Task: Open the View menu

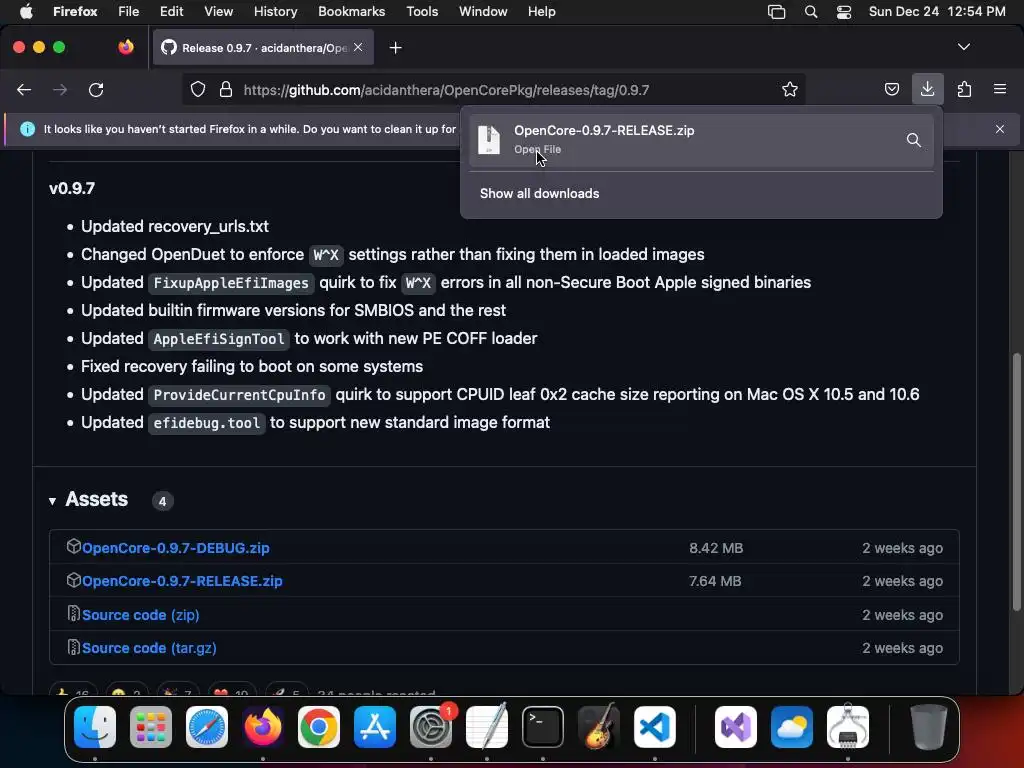Action: (x=218, y=11)
